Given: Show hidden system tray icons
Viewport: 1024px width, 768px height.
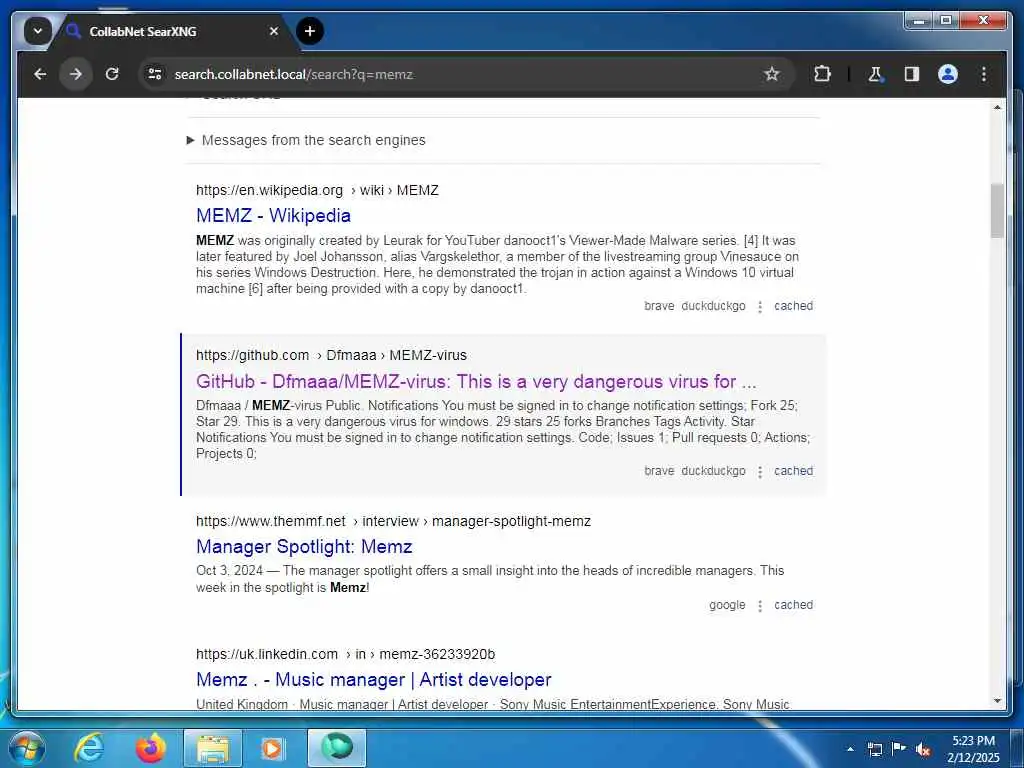Looking at the screenshot, I should (x=850, y=749).
